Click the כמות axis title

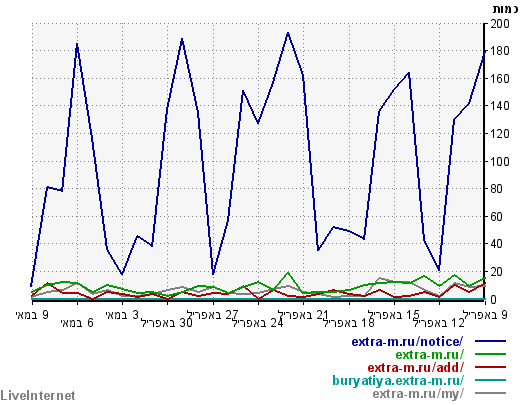coord(506,9)
